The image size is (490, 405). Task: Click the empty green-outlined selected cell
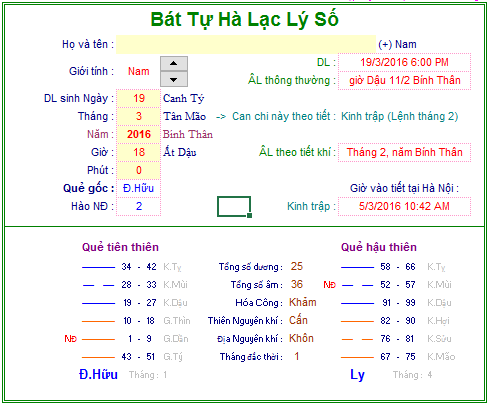coord(234,207)
